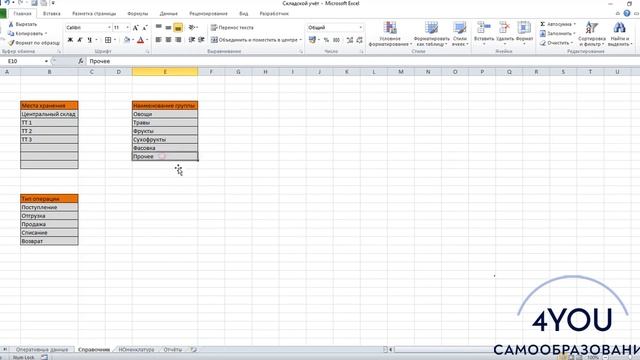This screenshot has width=640, height=360.
Task: Select cell containing Сухофрукты
Action: [165, 140]
